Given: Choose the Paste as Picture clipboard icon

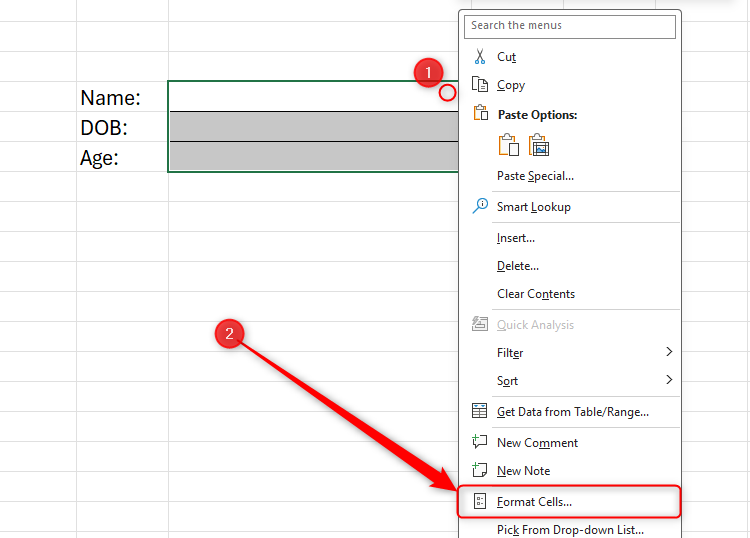Looking at the screenshot, I should (x=540, y=145).
